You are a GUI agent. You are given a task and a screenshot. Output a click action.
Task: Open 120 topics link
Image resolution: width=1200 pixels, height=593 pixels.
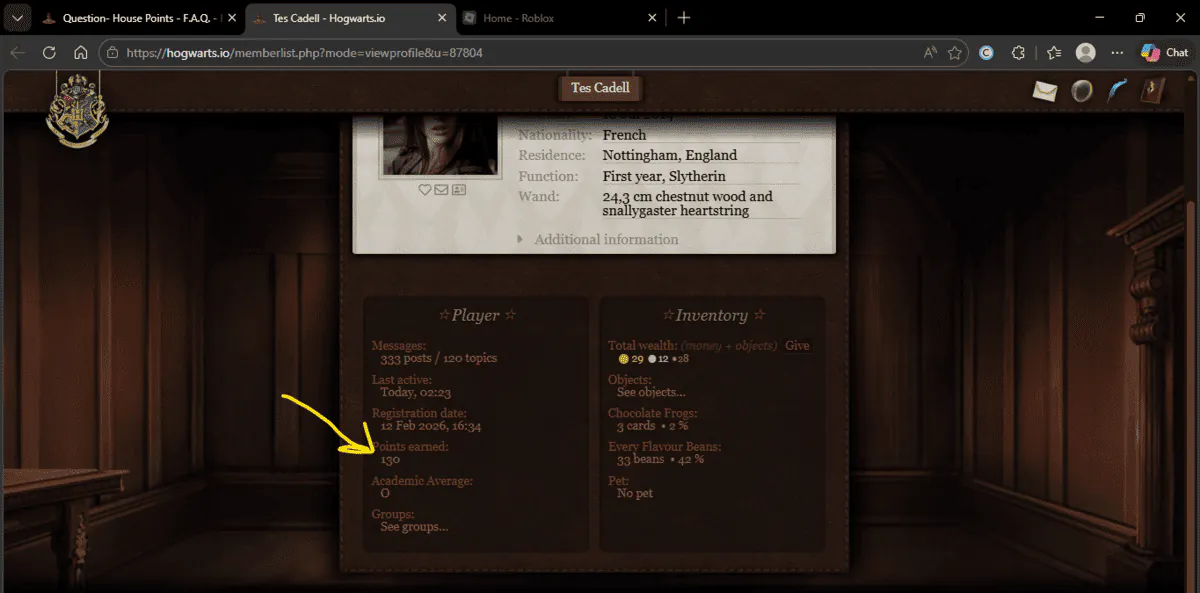[470, 358]
